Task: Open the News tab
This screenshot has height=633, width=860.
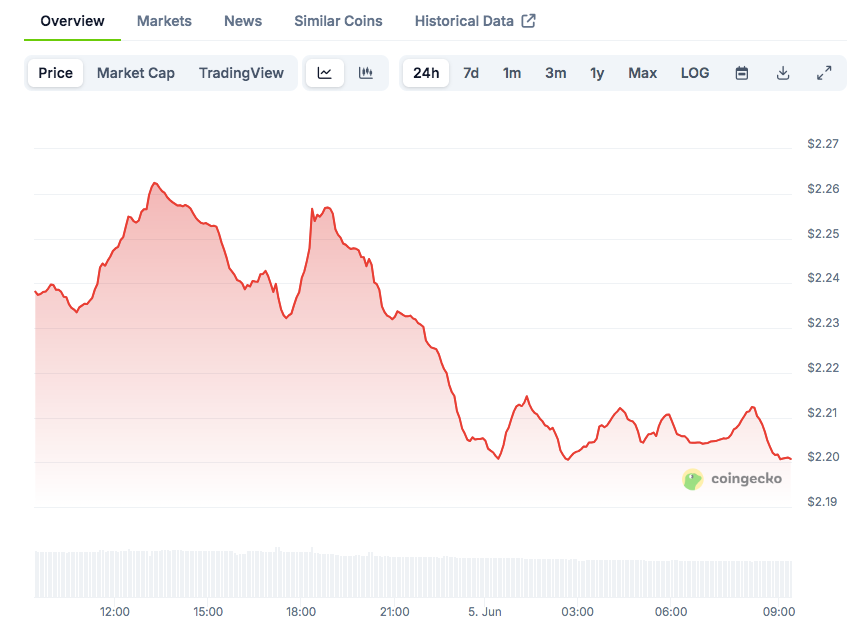Action: [243, 21]
